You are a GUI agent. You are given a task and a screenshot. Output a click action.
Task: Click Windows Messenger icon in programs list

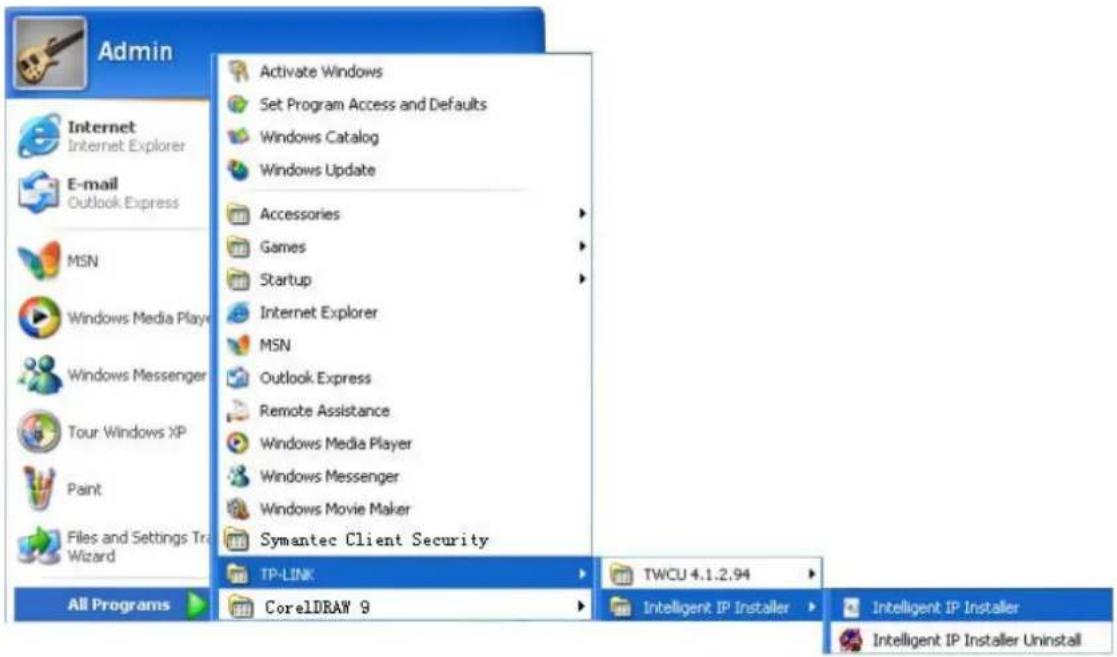point(238,476)
